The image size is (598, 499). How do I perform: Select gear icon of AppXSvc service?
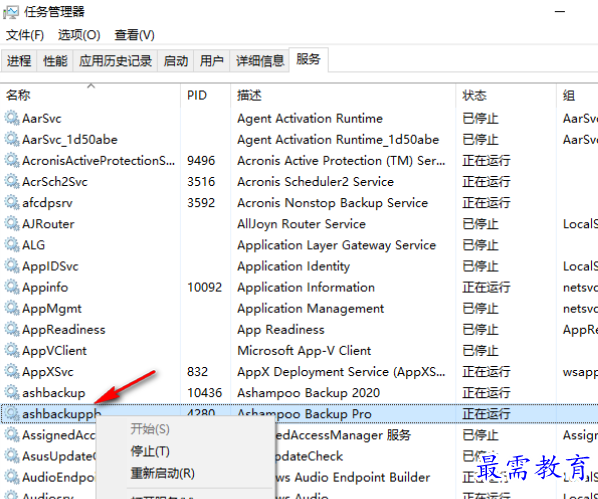(x=12, y=371)
